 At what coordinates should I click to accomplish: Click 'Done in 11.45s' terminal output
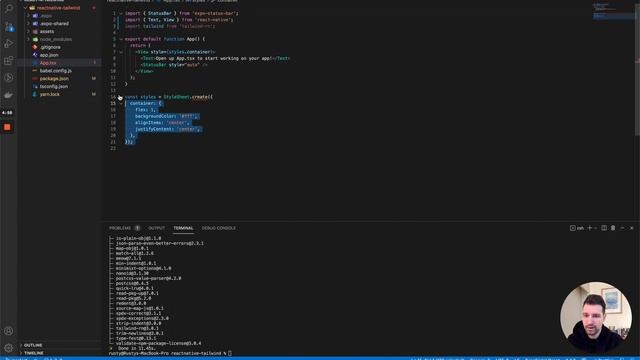(x=138, y=349)
